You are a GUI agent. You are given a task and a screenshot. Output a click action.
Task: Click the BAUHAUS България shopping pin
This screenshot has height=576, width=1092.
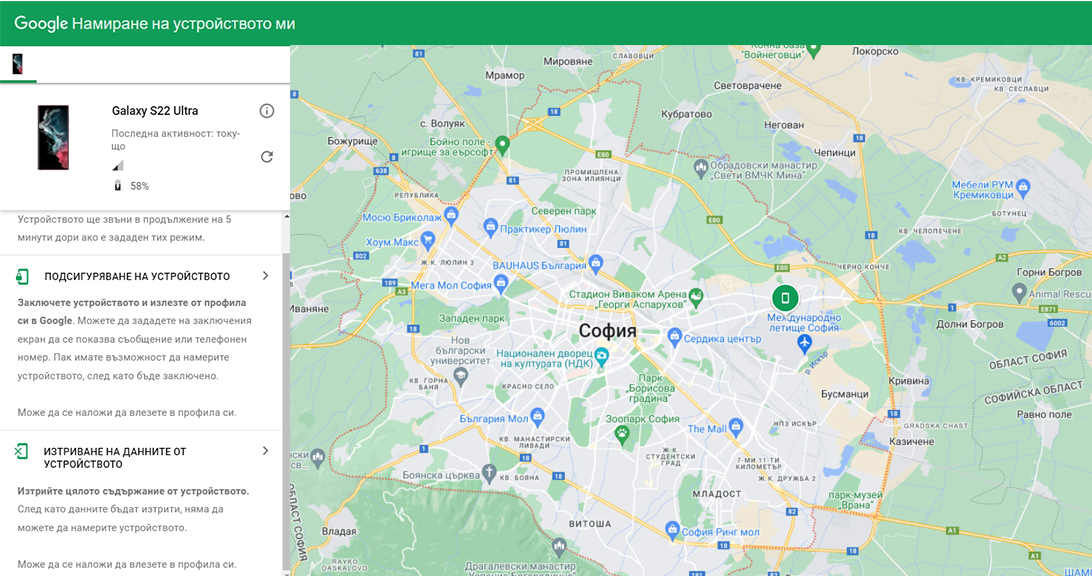pyautogui.click(x=595, y=264)
